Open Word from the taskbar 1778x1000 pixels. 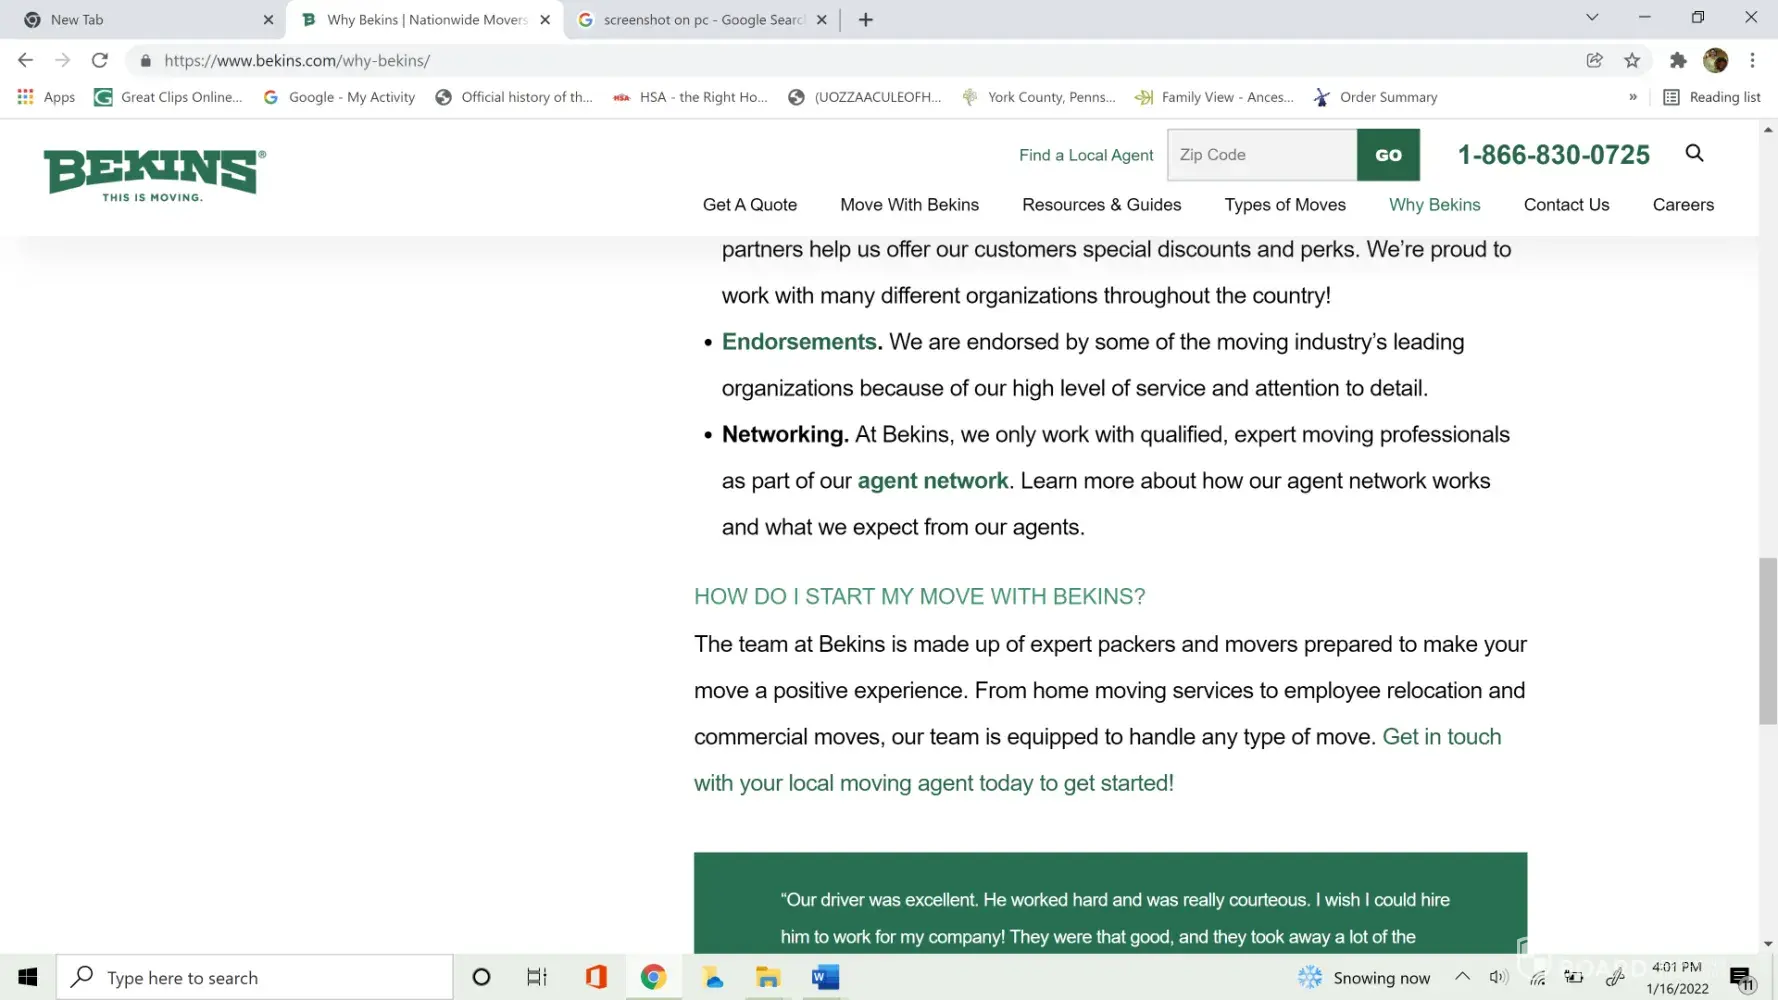(x=825, y=977)
